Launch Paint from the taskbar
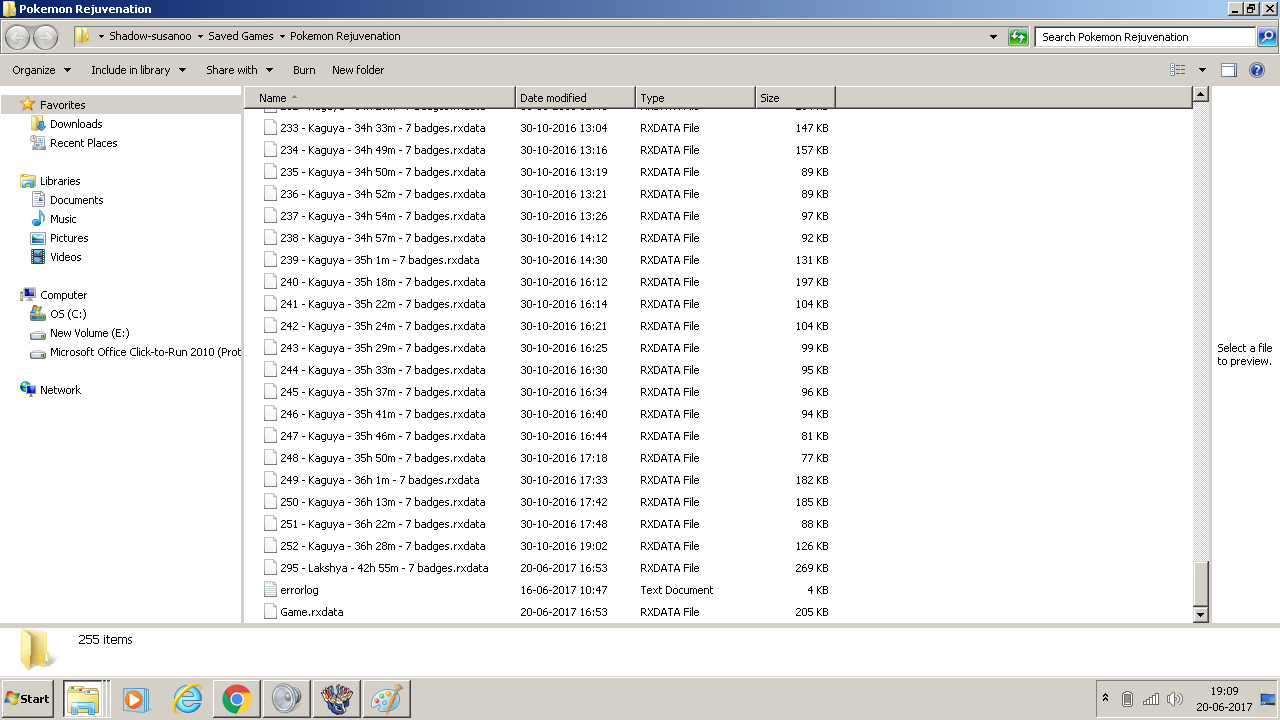 tap(386, 699)
